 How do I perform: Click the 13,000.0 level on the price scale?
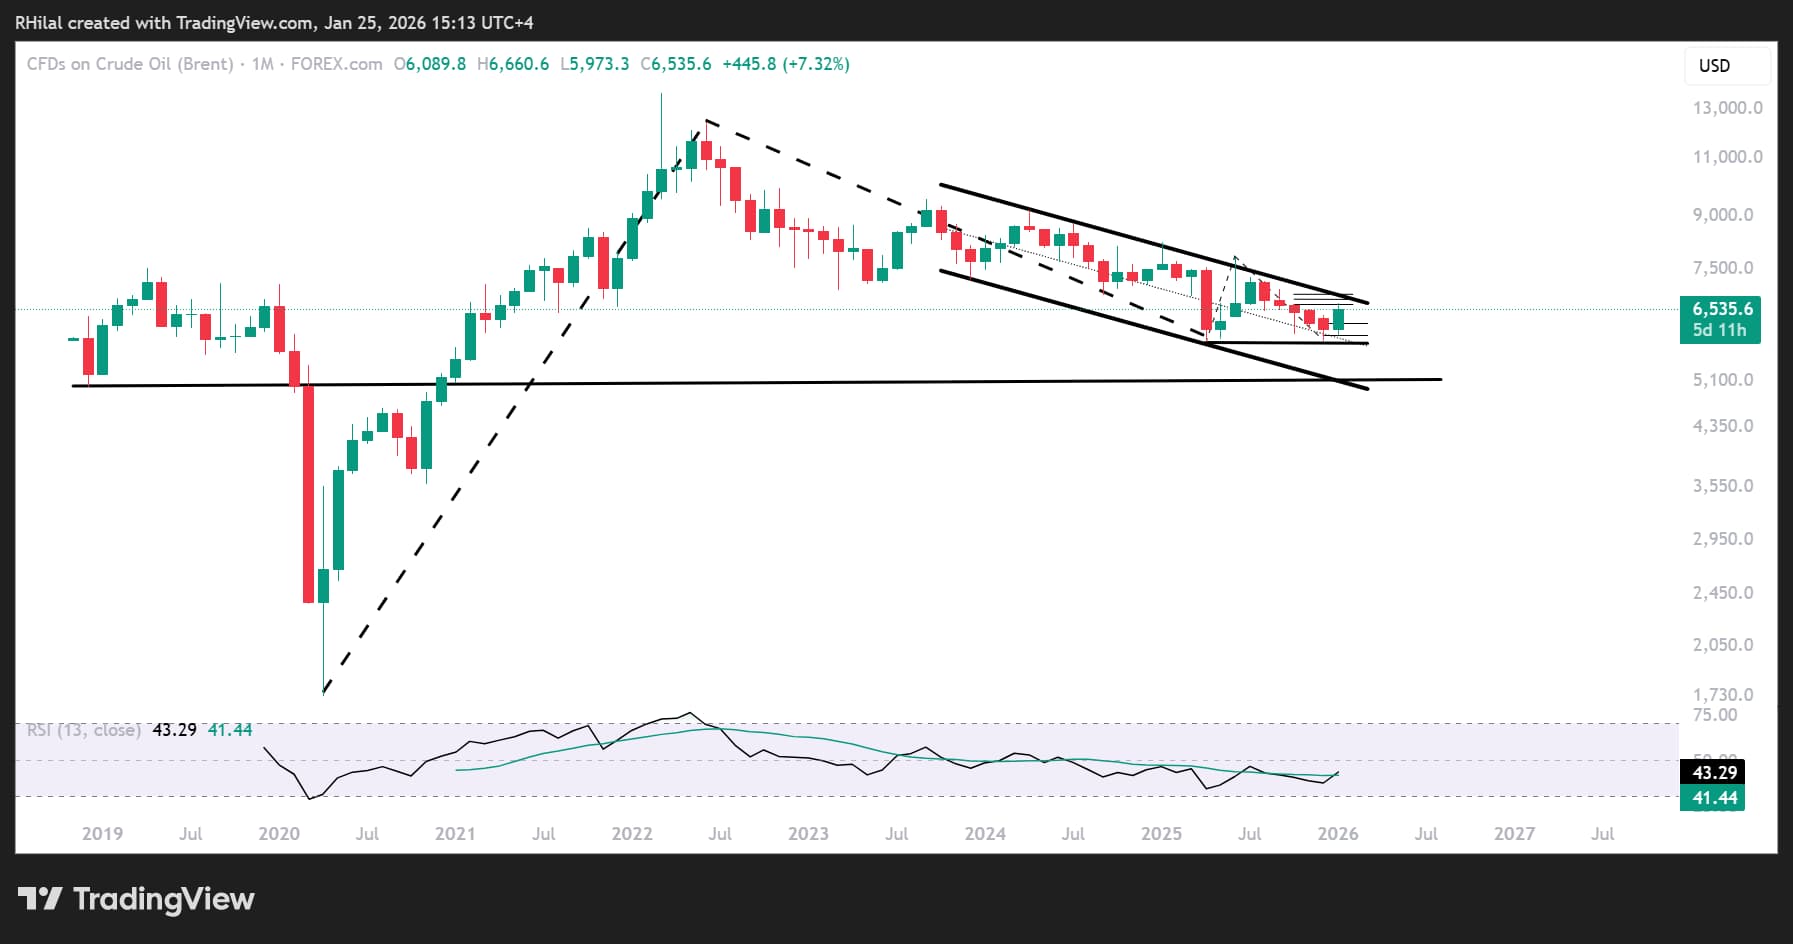tap(1729, 107)
